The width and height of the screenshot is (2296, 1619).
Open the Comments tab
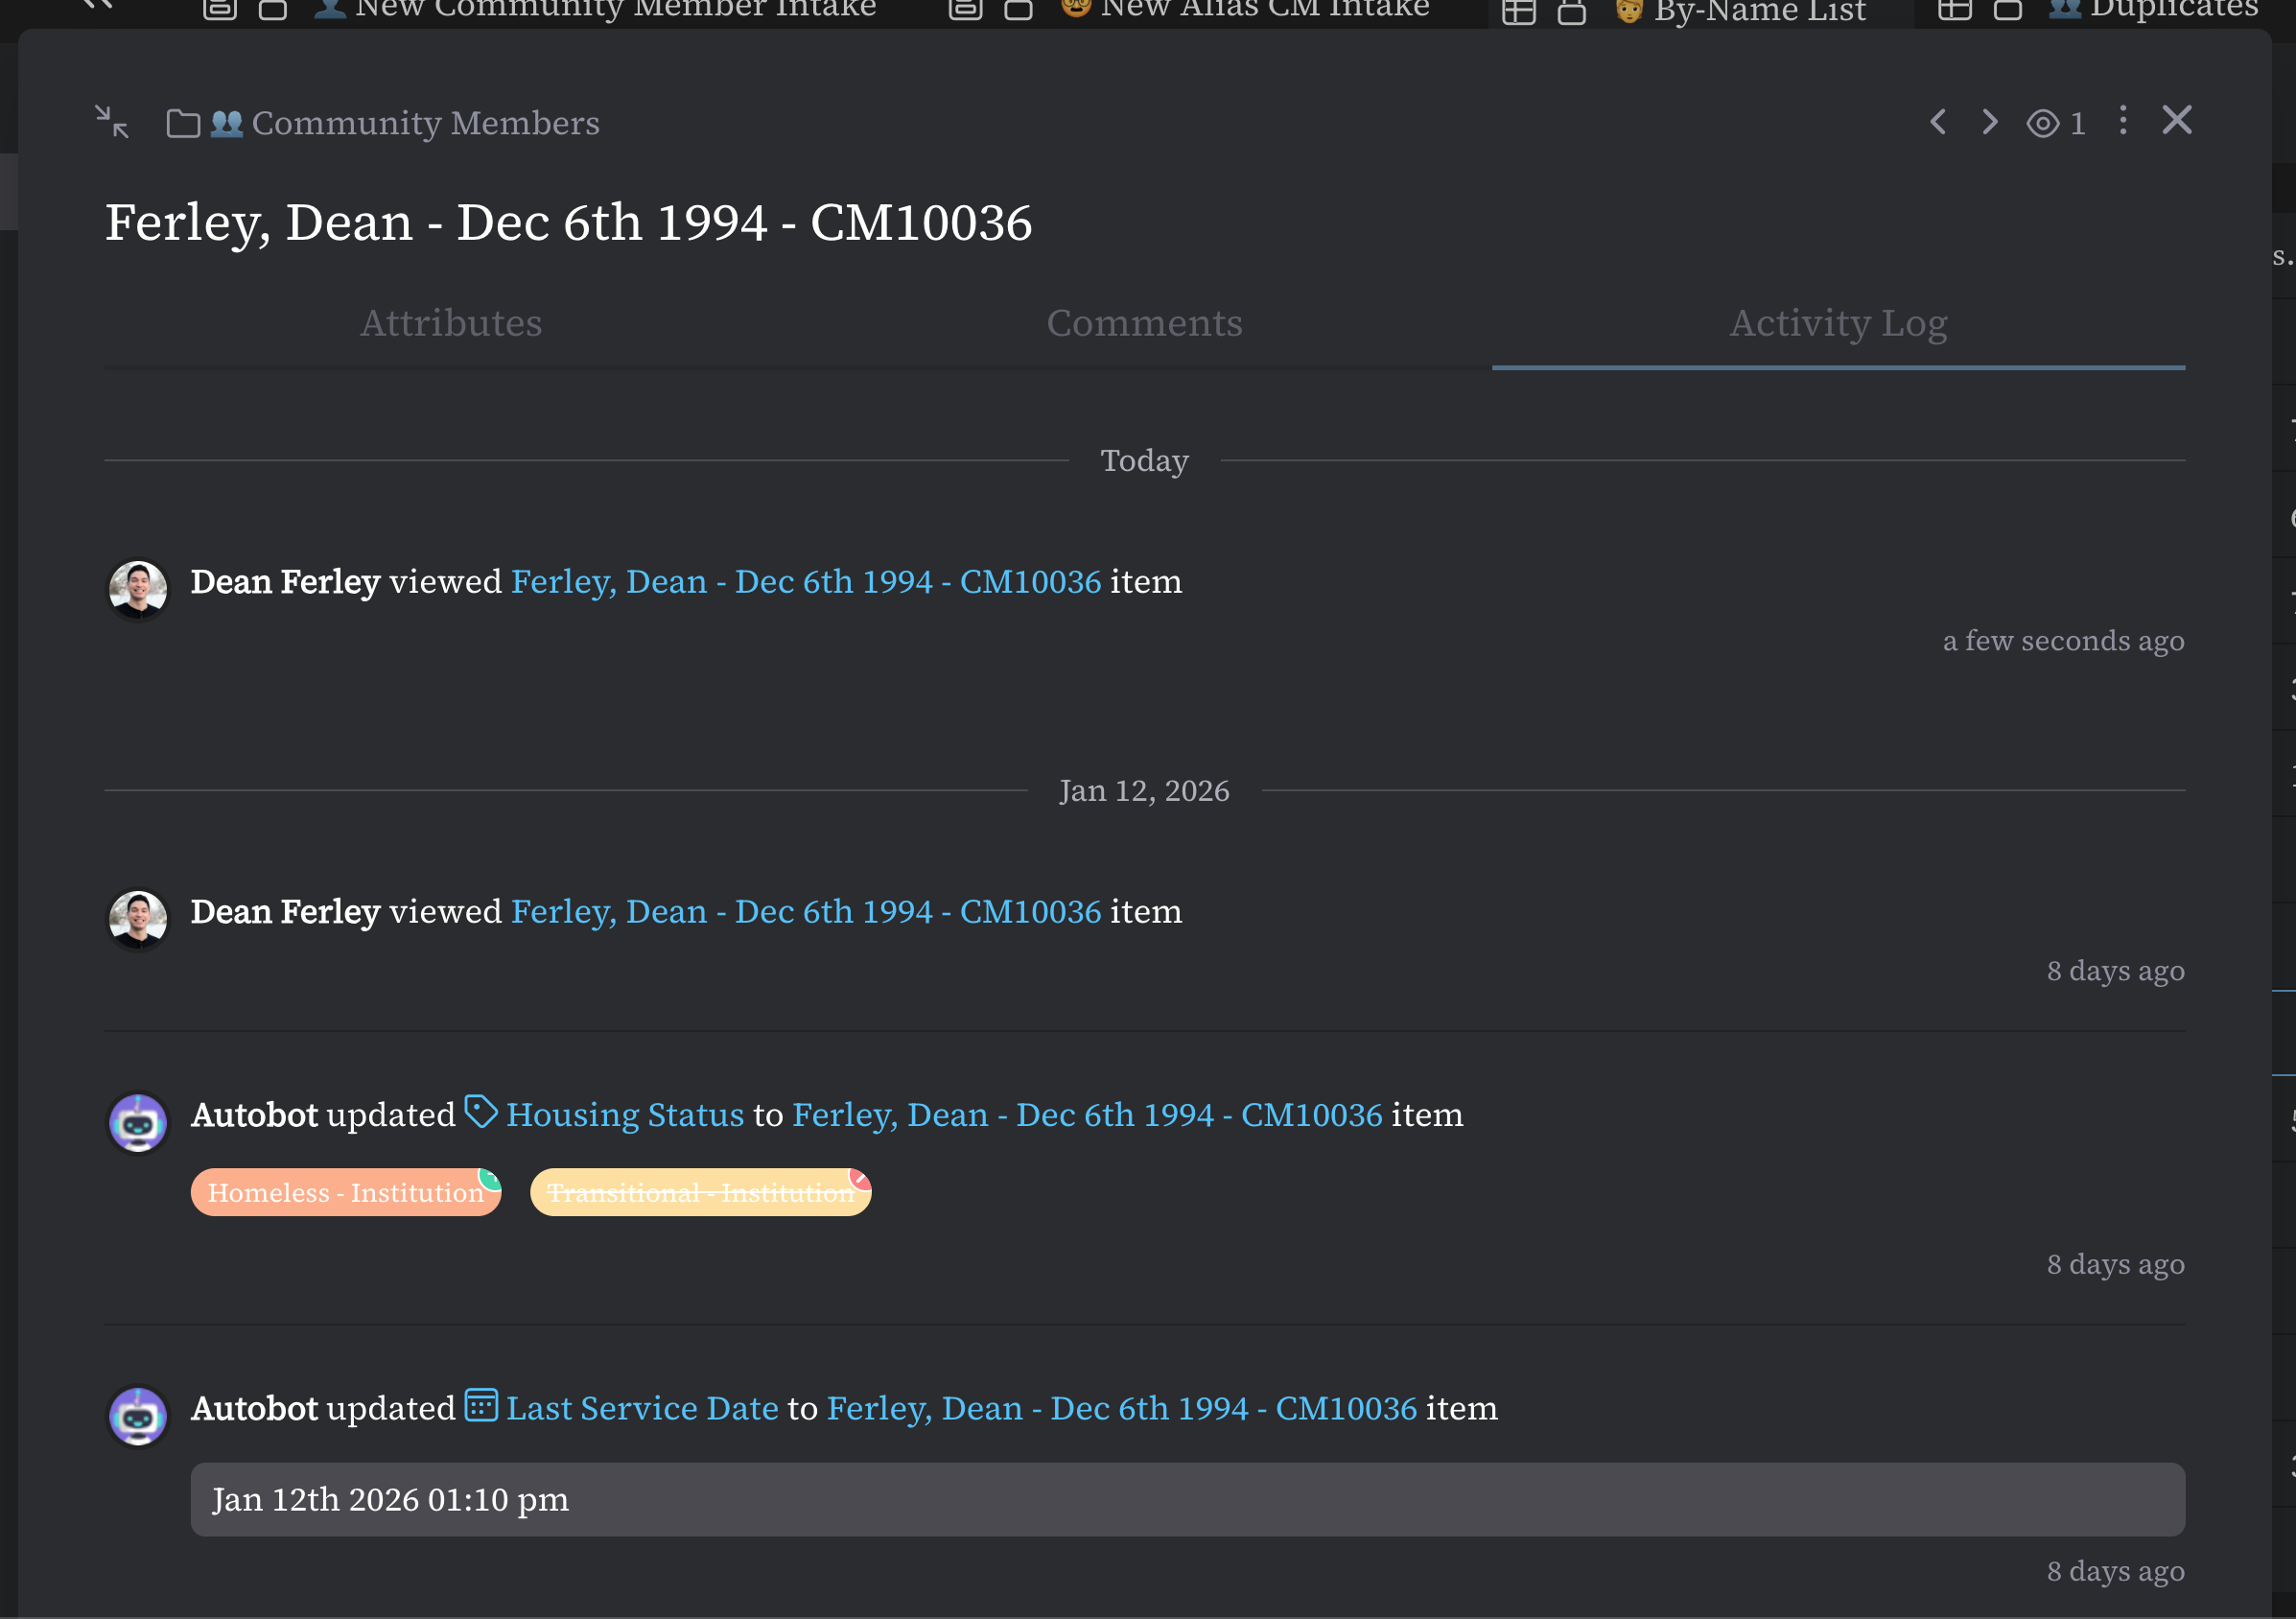(x=1144, y=323)
